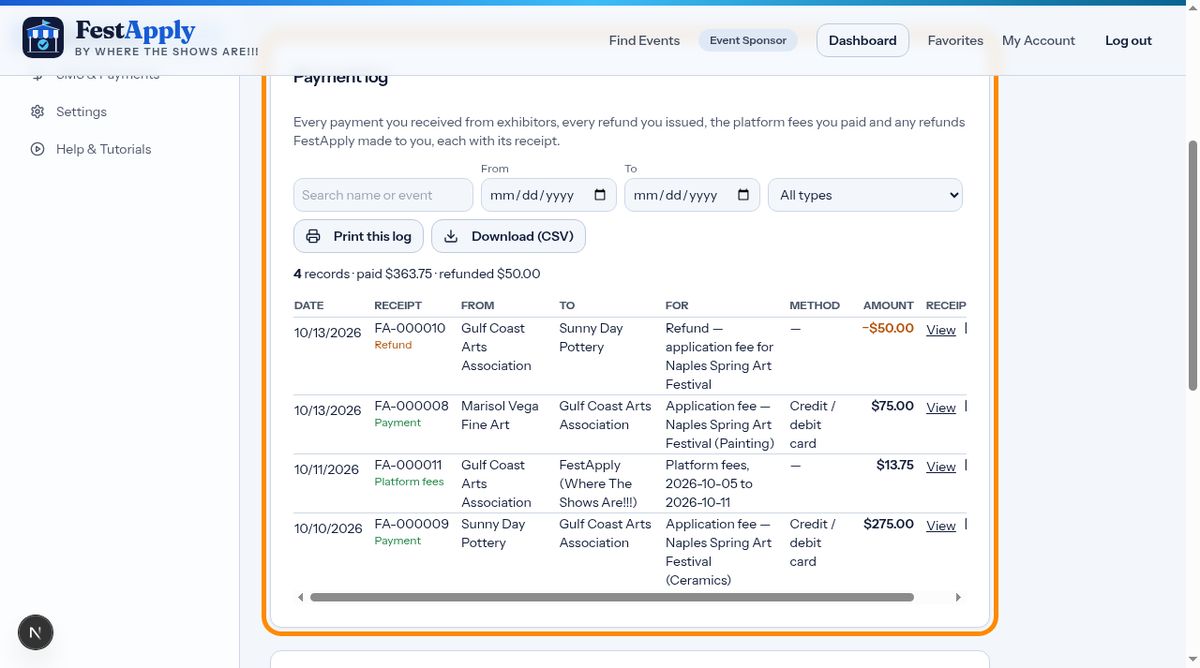Click receipt number FA-000008
The image size is (1200, 668).
411,406
